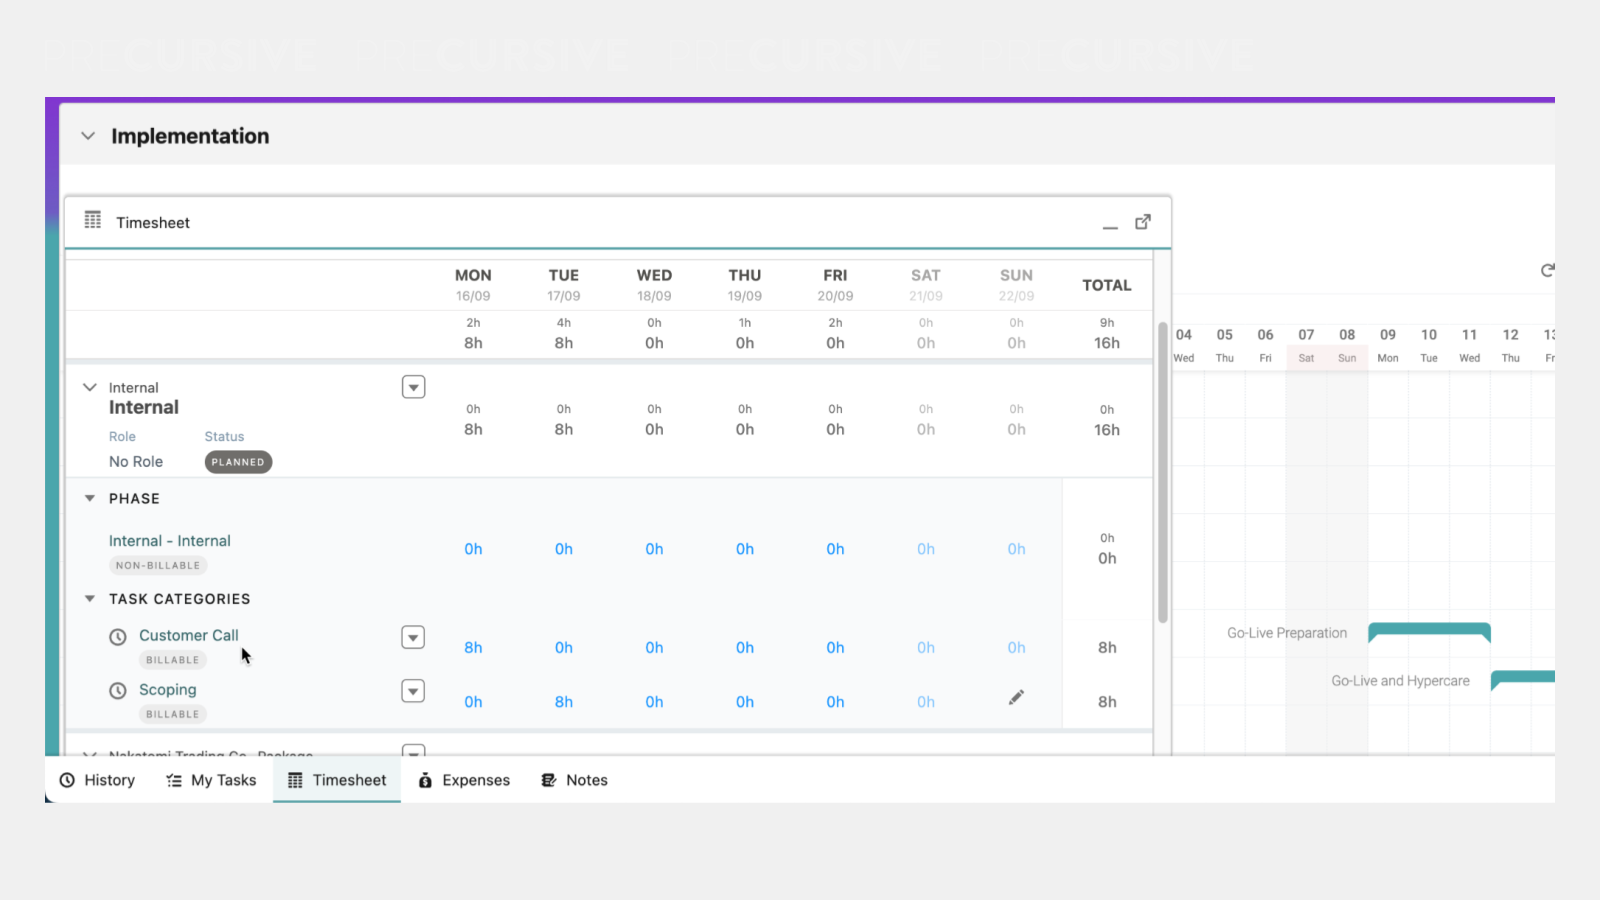Click the clock icon beside Customer Call
This screenshot has height=900, width=1600.
click(x=118, y=637)
